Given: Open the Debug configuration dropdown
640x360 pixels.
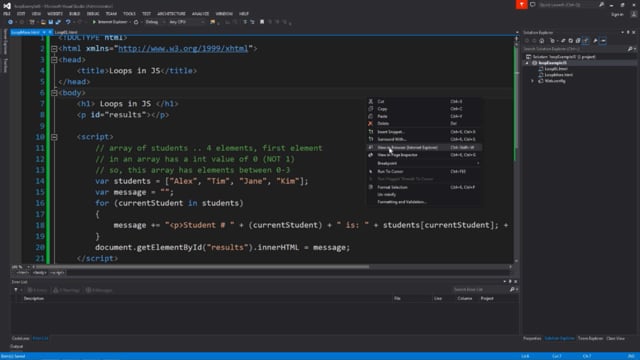Looking at the screenshot, I should (x=154, y=22).
